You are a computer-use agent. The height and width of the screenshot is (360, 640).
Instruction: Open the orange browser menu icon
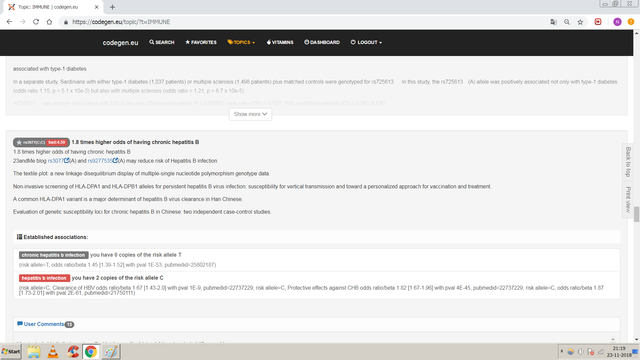(631, 22)
